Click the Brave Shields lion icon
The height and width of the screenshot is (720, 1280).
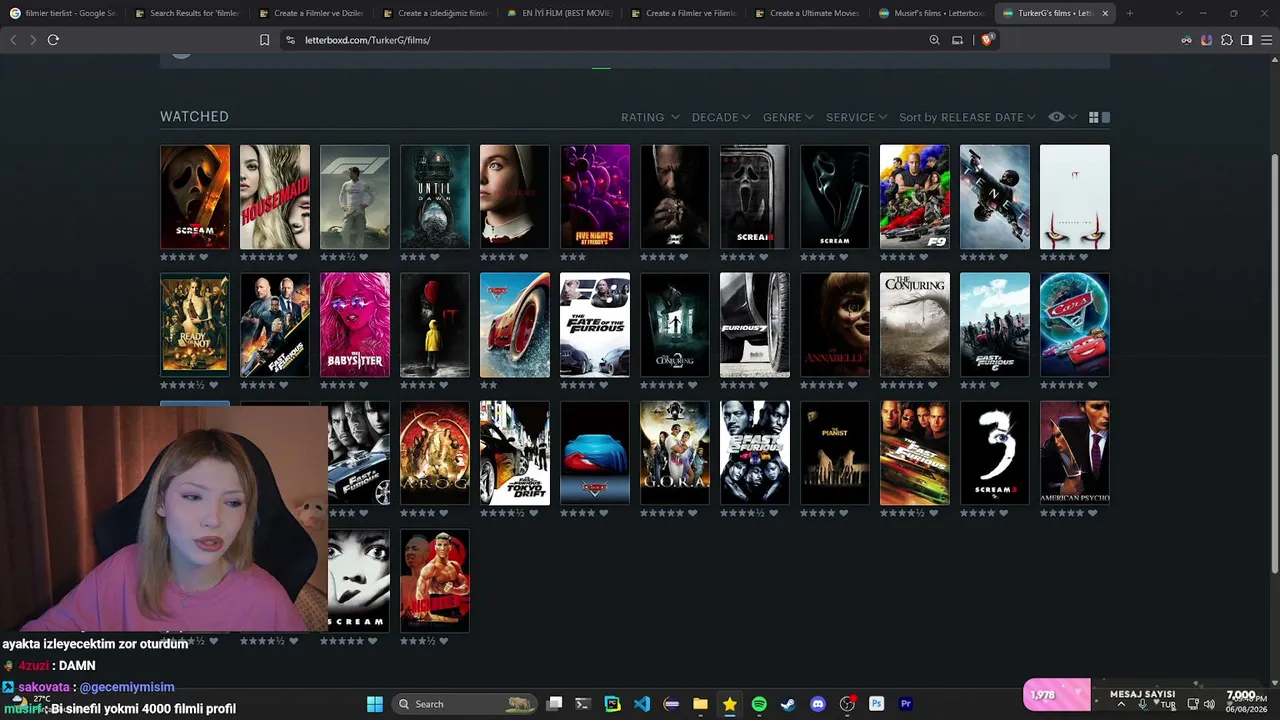[x=987, y=40]
